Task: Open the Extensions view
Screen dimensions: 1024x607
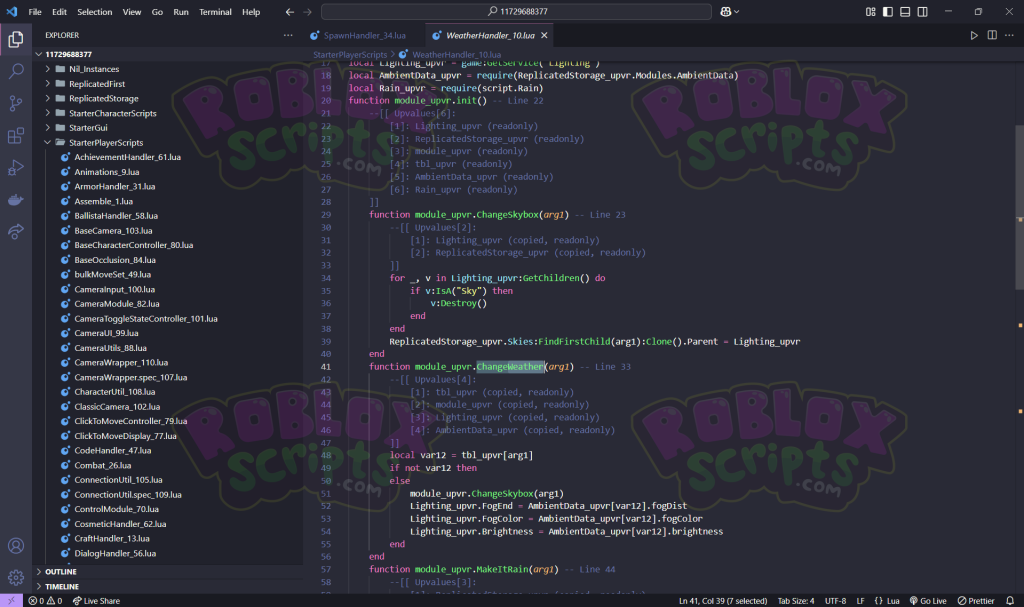Action: [x=16, y=136]
